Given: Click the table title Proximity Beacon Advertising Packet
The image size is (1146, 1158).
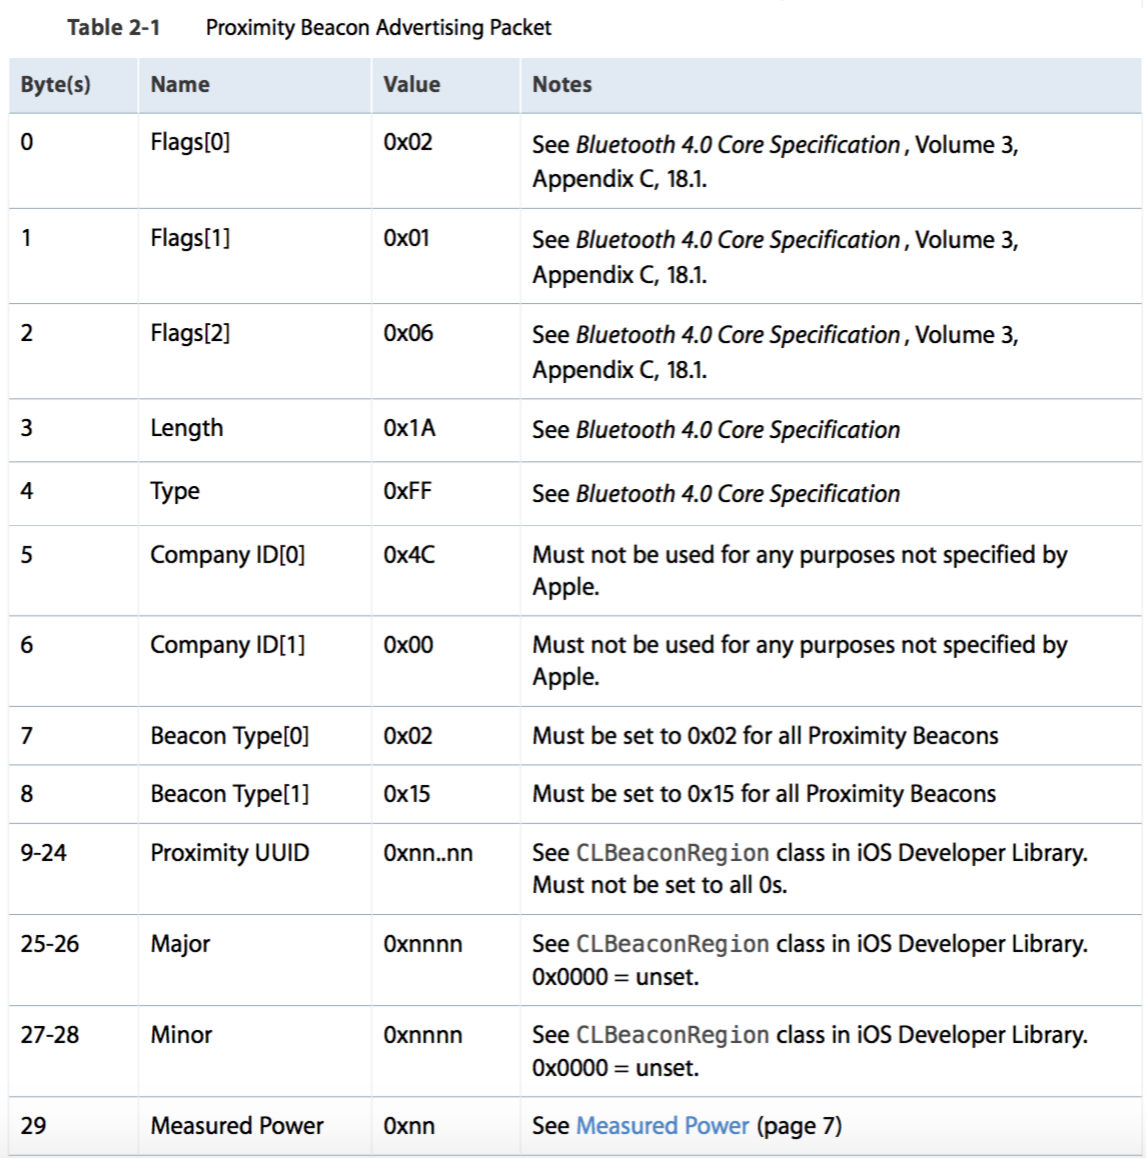Looking at the screenshot, I should (x=378, y=27).
